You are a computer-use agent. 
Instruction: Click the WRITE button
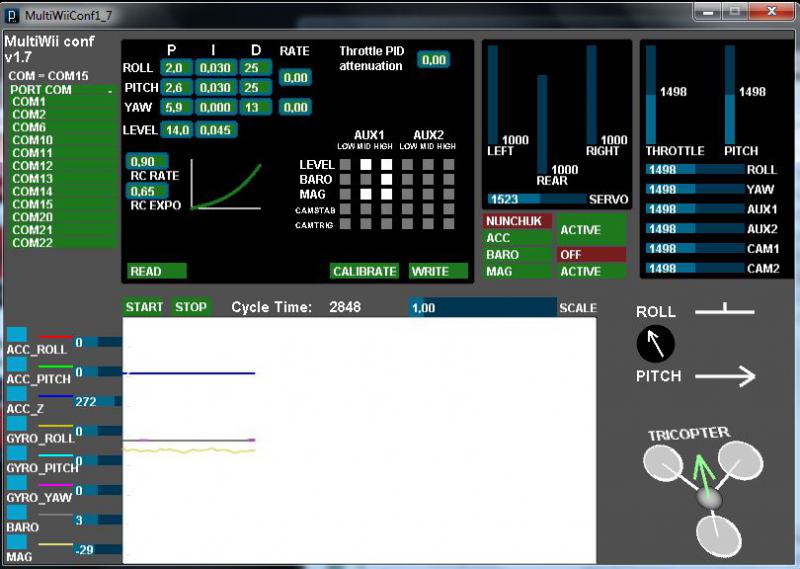click(x=438, y=271)
